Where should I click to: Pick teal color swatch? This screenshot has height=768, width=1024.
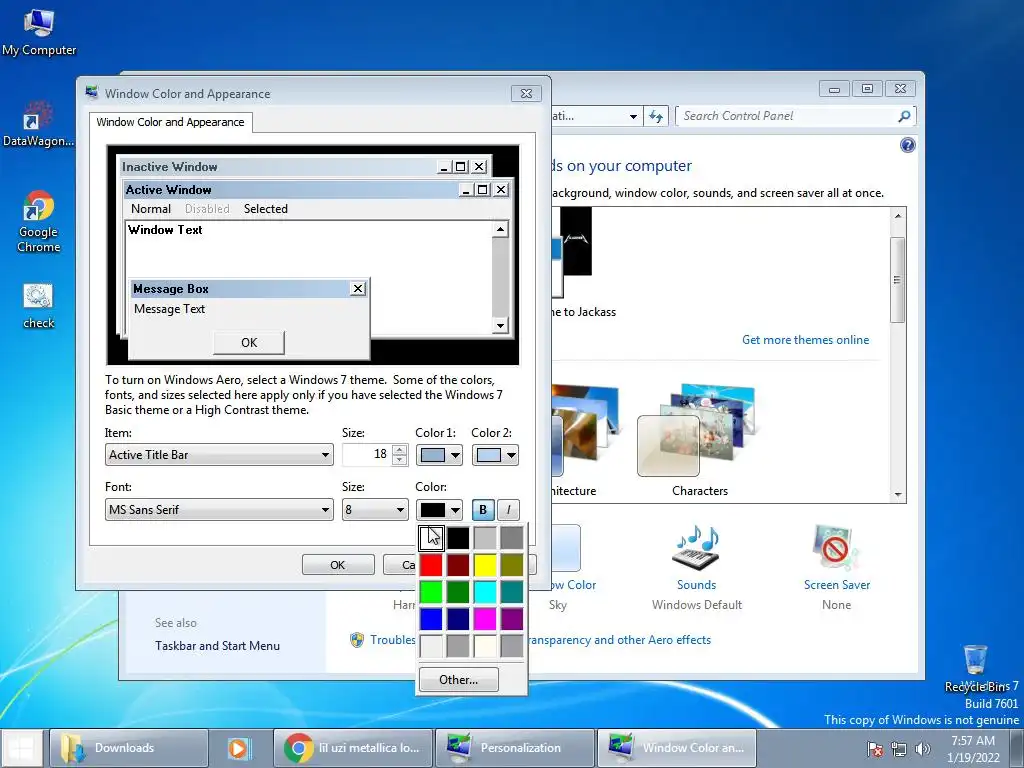tap(512, 592)
